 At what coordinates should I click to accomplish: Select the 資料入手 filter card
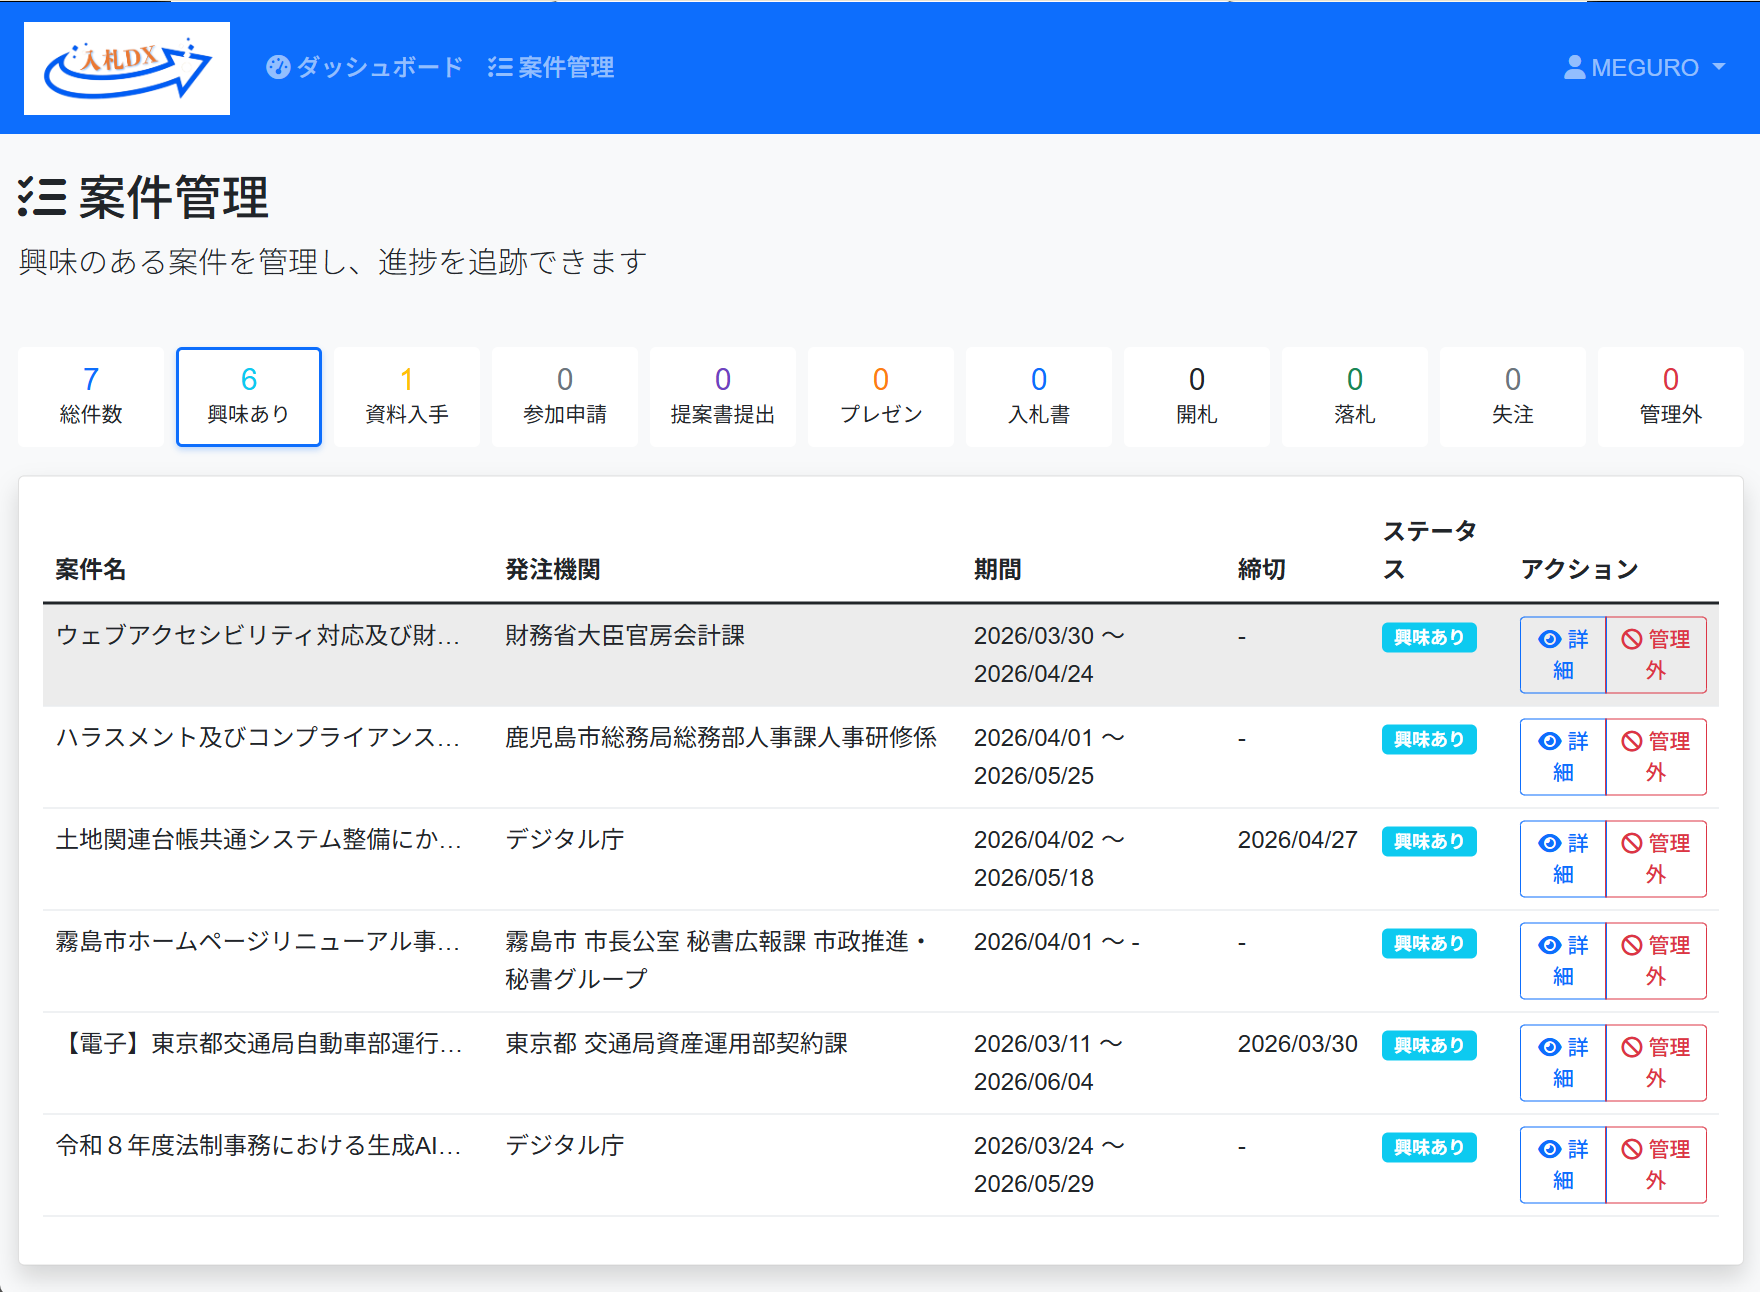pos(406,396)
